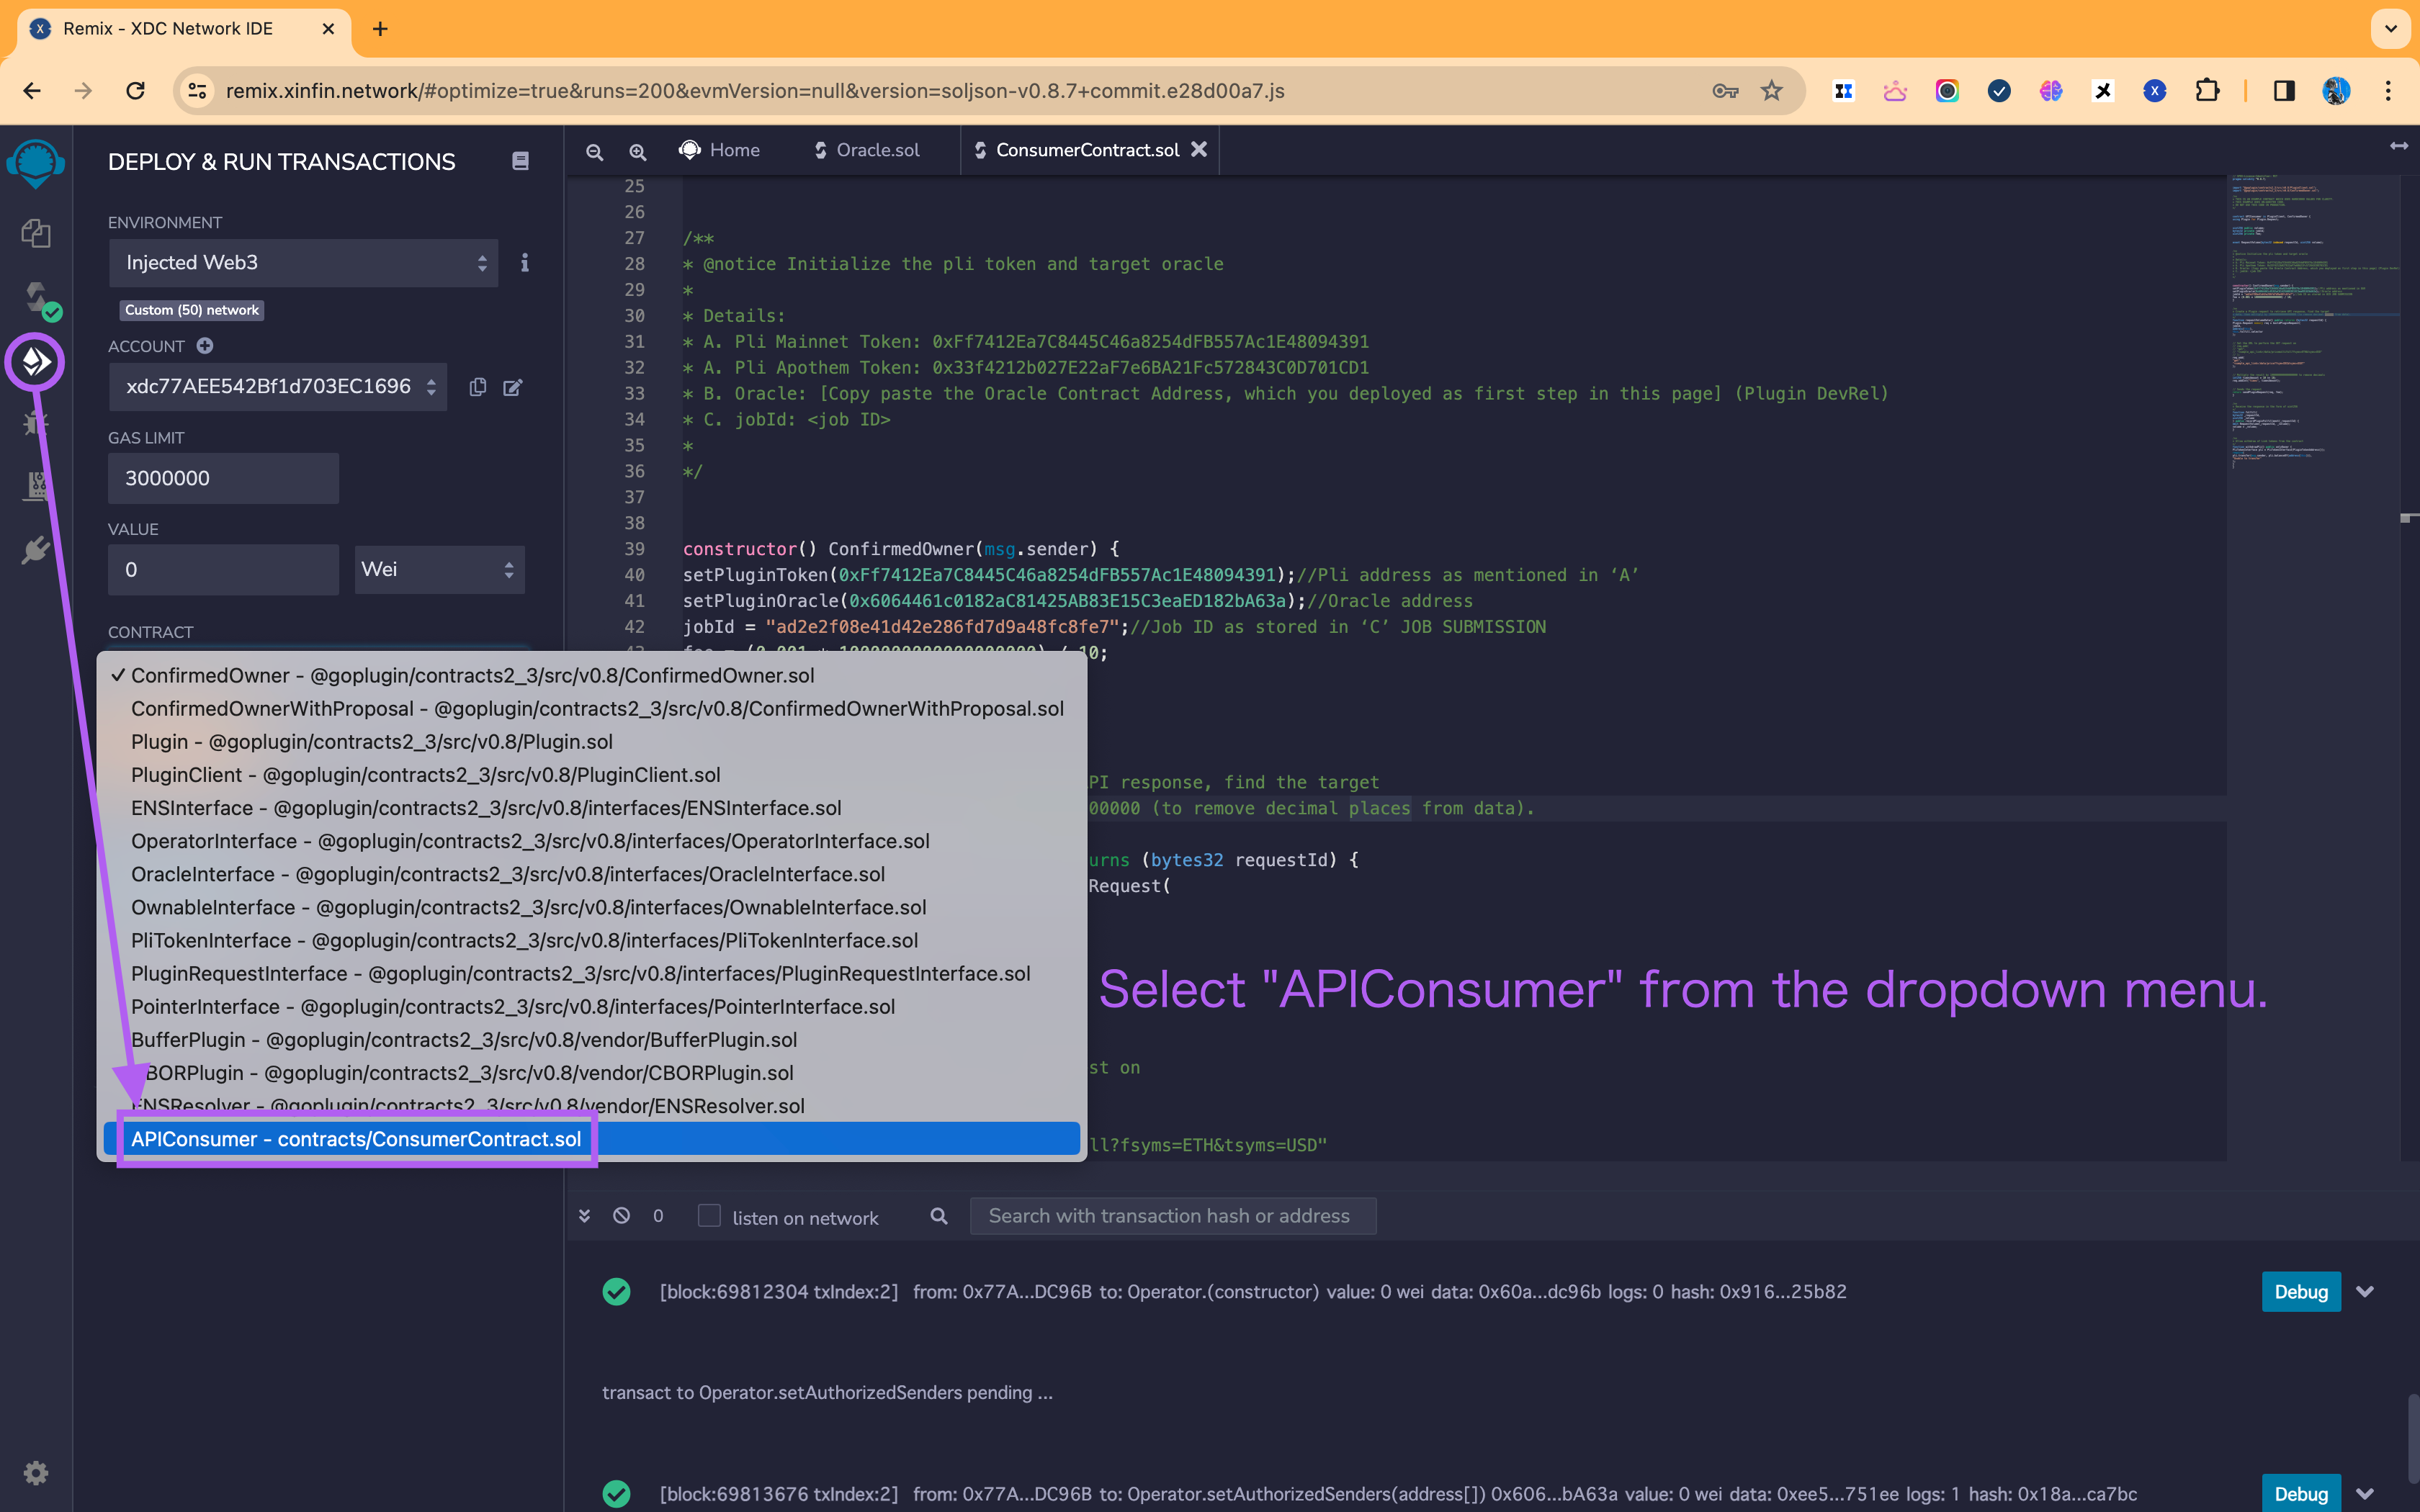Add a new account with the plus icon

coord(205,346)
